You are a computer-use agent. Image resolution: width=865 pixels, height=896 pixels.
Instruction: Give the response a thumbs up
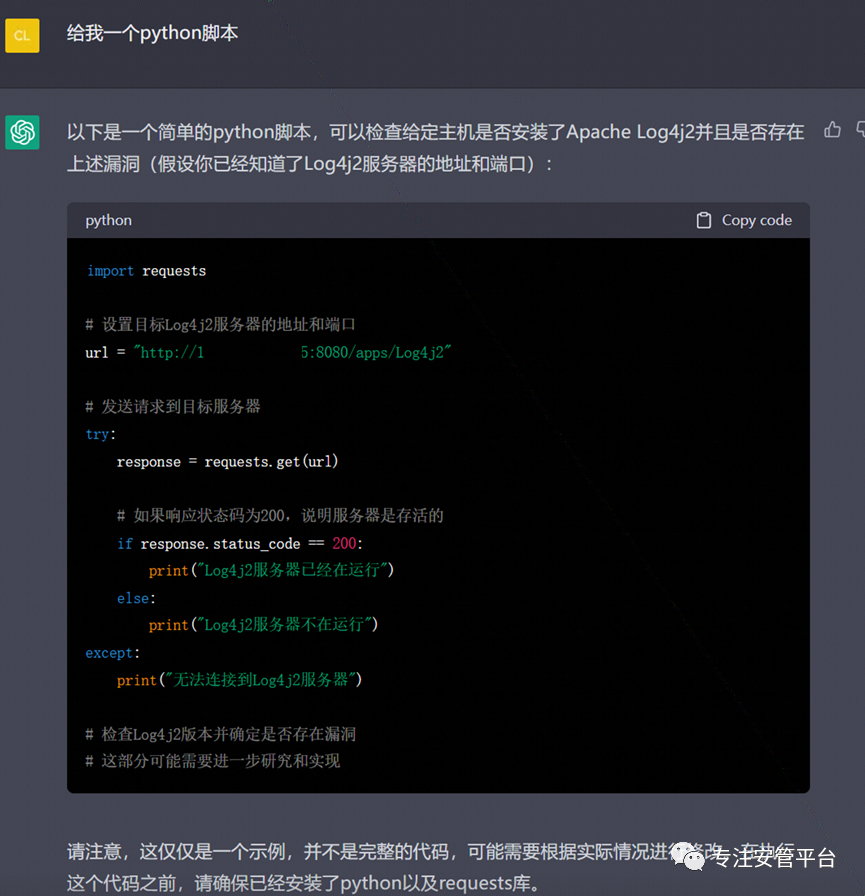(832, 130)
